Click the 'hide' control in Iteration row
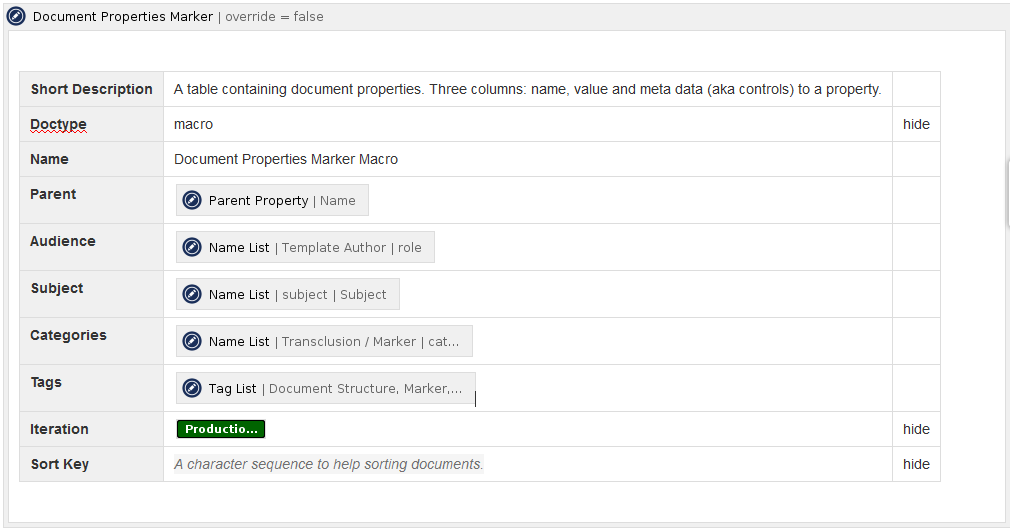Image resolution: width=1010 pixels, height=530 pixels. click(x=916, y=429)
